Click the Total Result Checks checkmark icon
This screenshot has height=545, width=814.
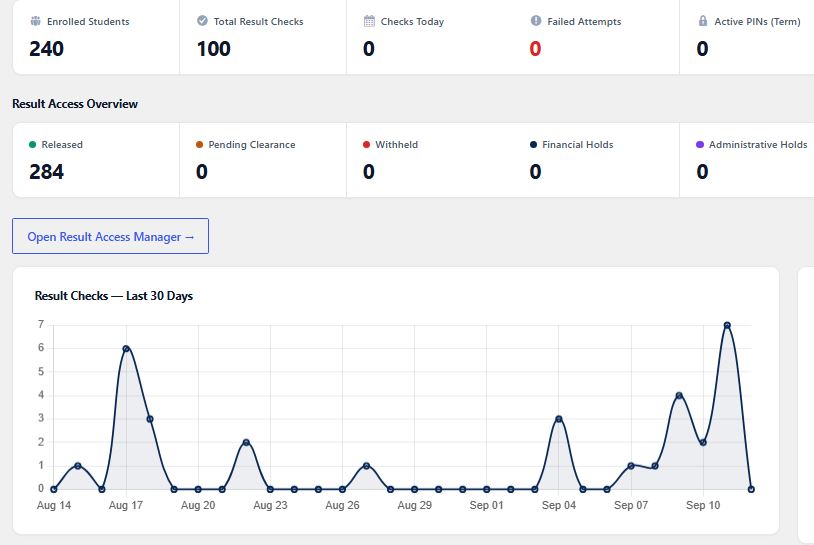point(202,21)
